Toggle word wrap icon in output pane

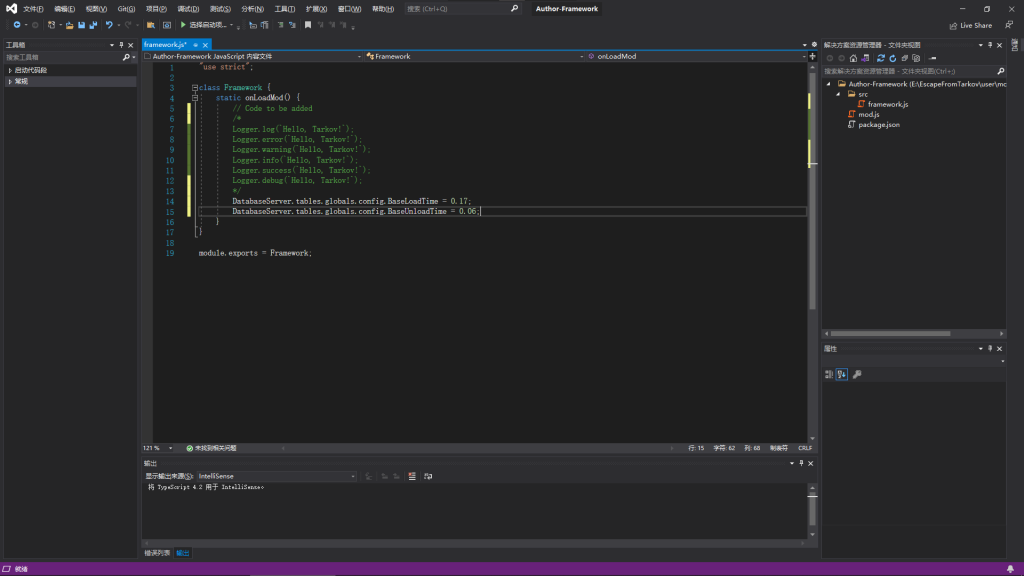(x=428, y=476)
